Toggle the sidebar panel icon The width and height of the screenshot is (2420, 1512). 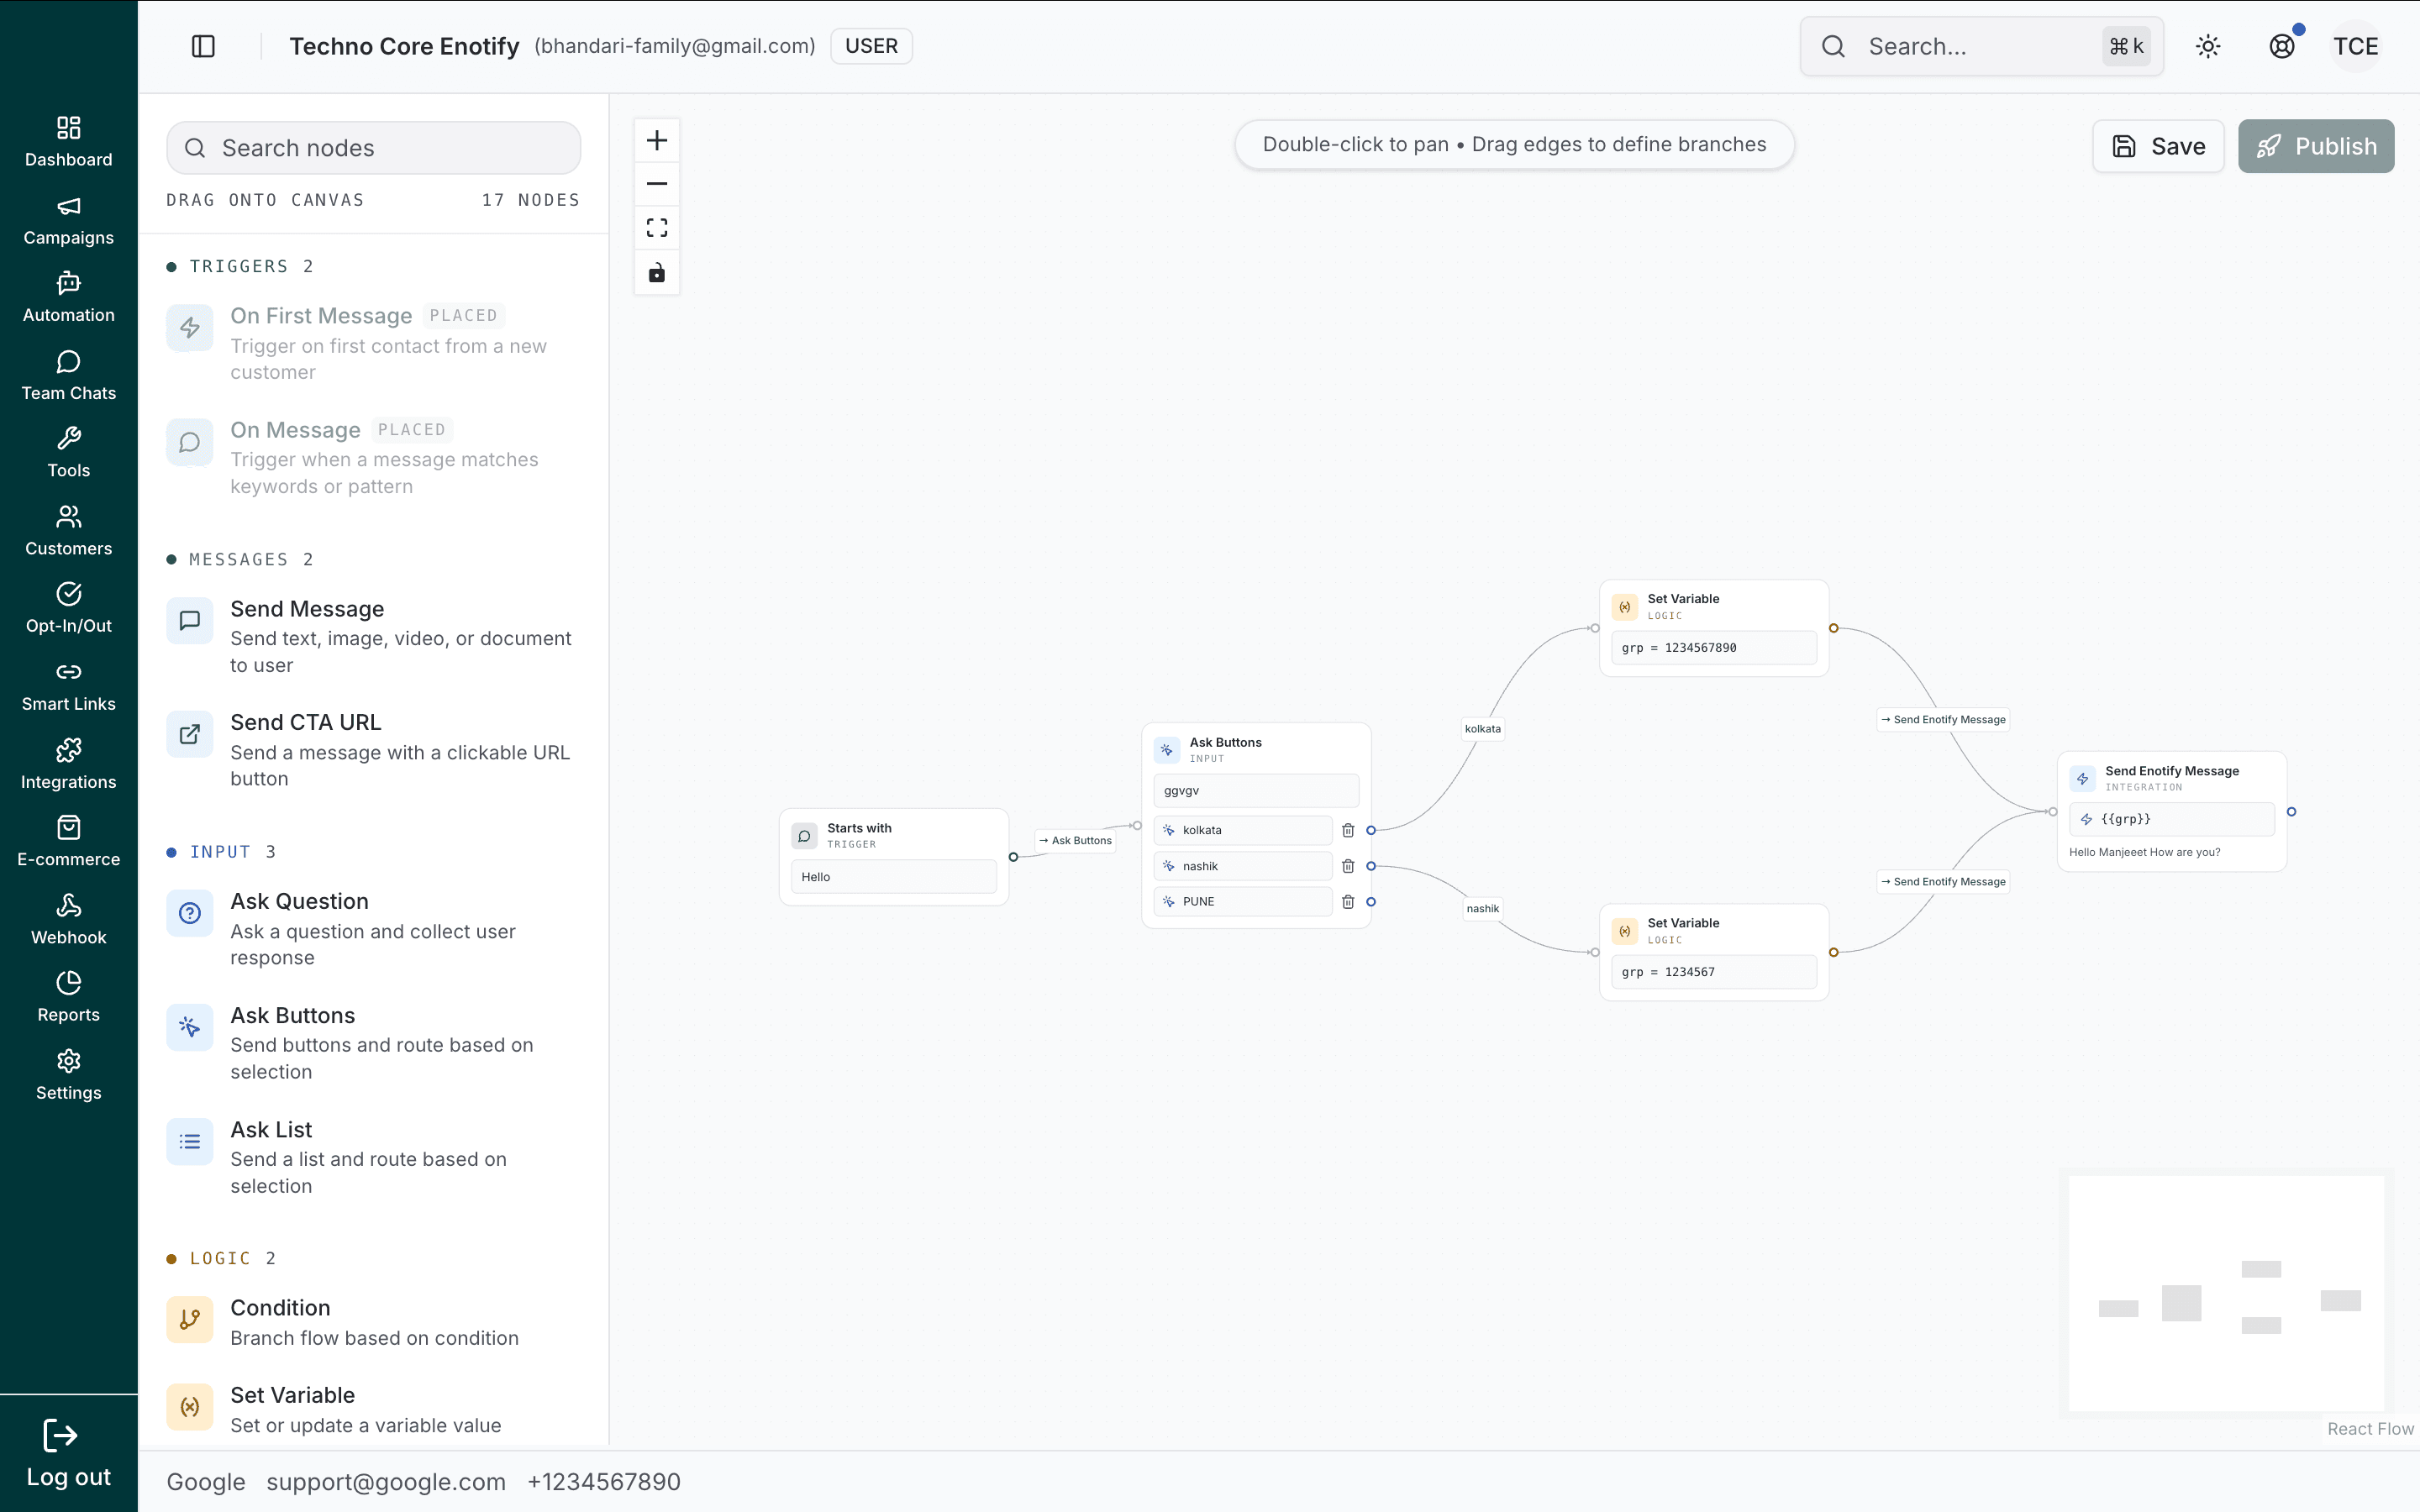coord(203,46)
